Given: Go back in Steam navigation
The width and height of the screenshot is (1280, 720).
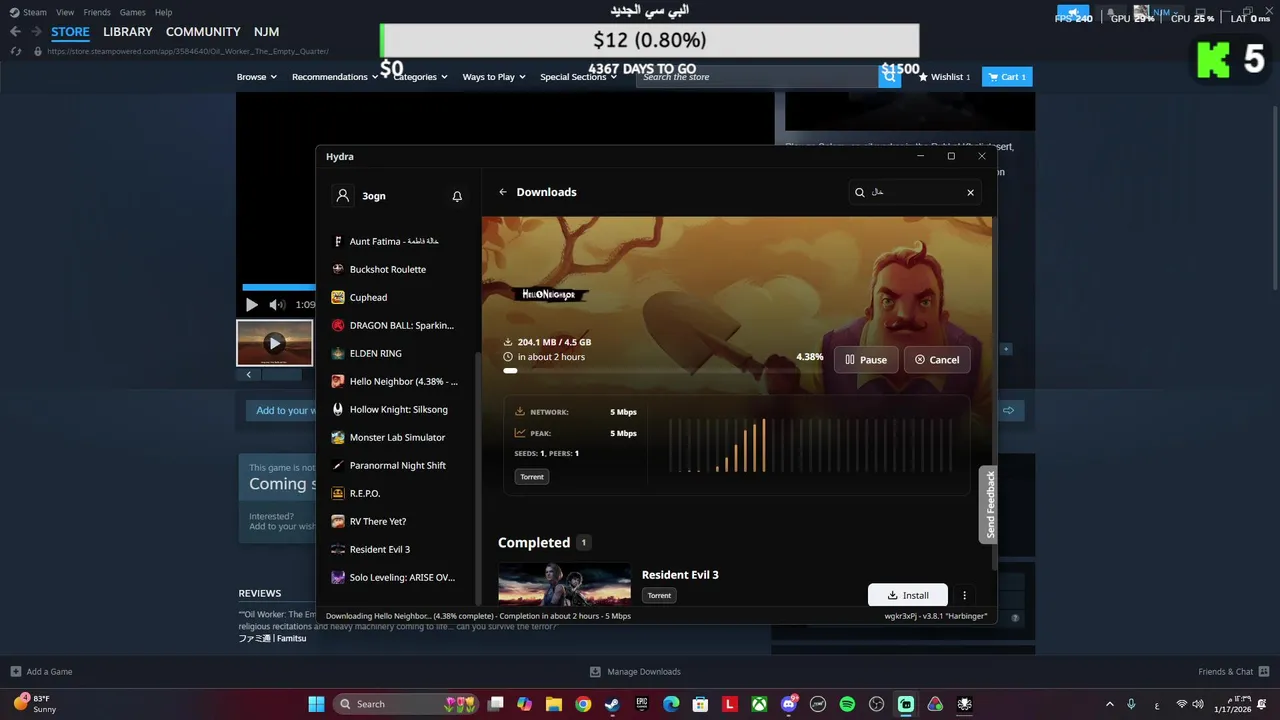Looking at the screenshot, I should pos(15,32).
